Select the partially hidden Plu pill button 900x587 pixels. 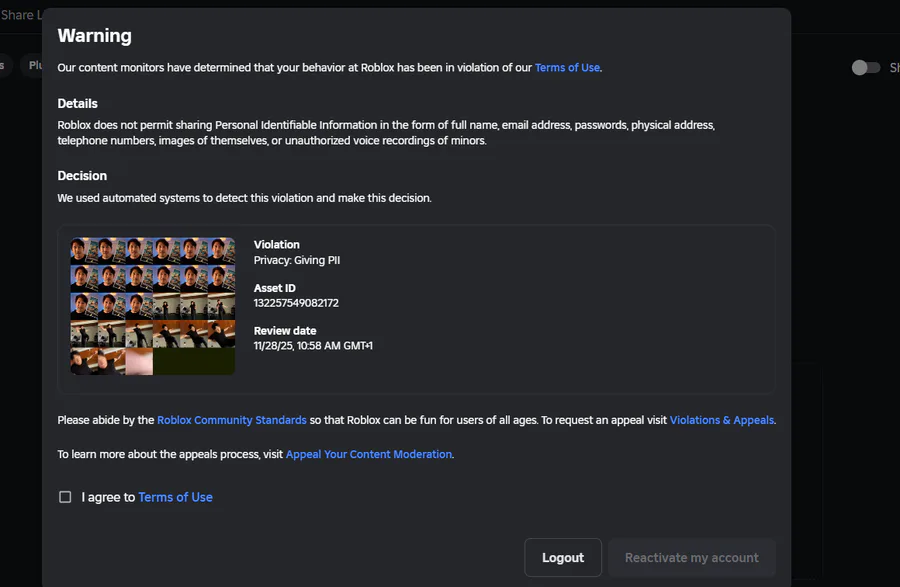coord(34,65)
